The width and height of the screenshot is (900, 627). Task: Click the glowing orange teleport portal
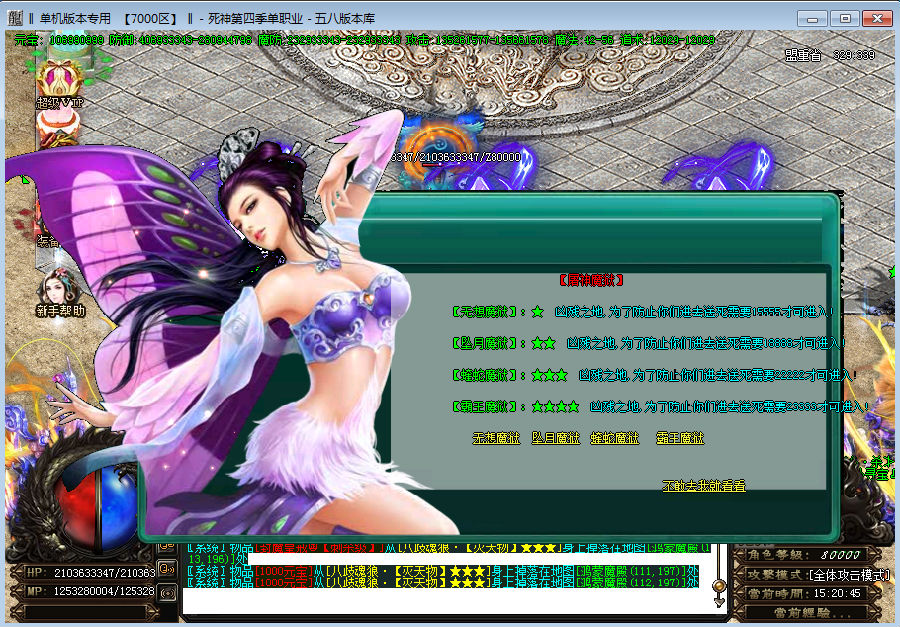437,144
